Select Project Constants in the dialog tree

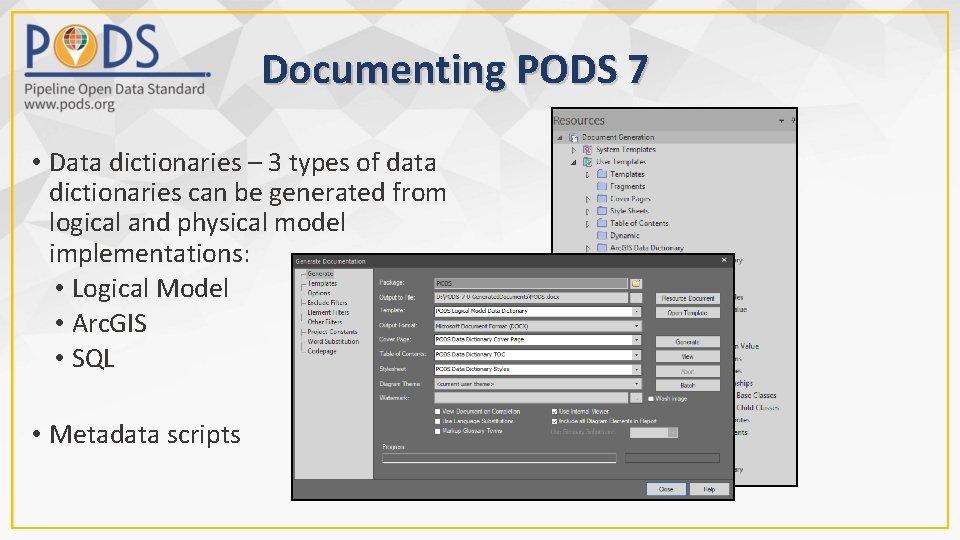point(332,332)
